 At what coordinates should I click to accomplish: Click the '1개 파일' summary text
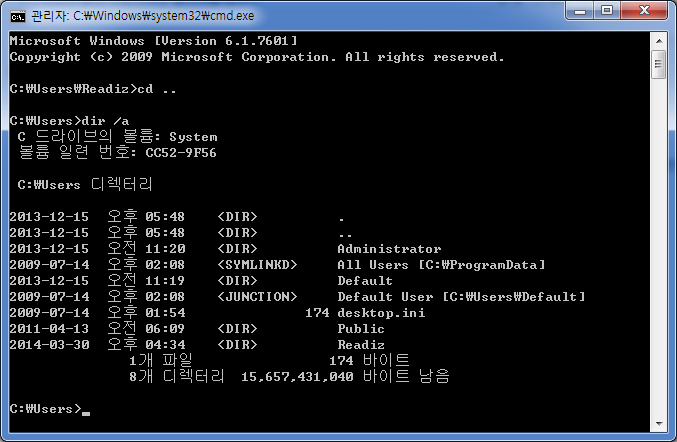tap(161, 360)
